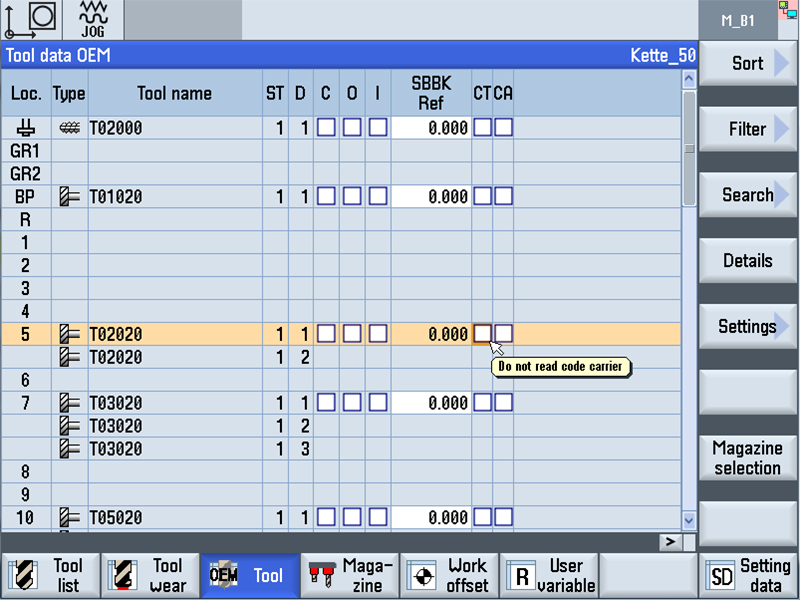The image size is (800, 600).
Task: Click tool icon for T03020 at location 7
Action: (x=69, y=403)
